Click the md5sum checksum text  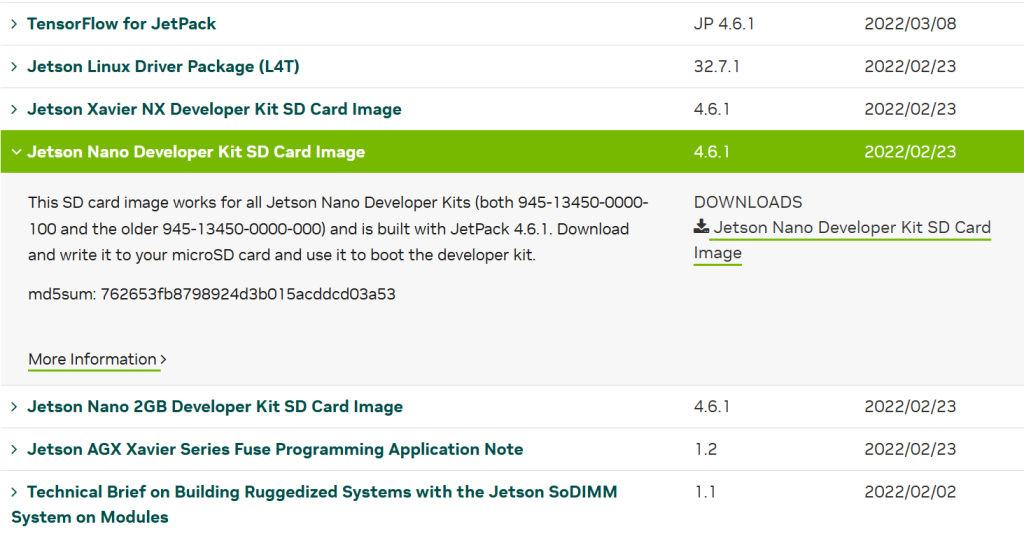212,295
